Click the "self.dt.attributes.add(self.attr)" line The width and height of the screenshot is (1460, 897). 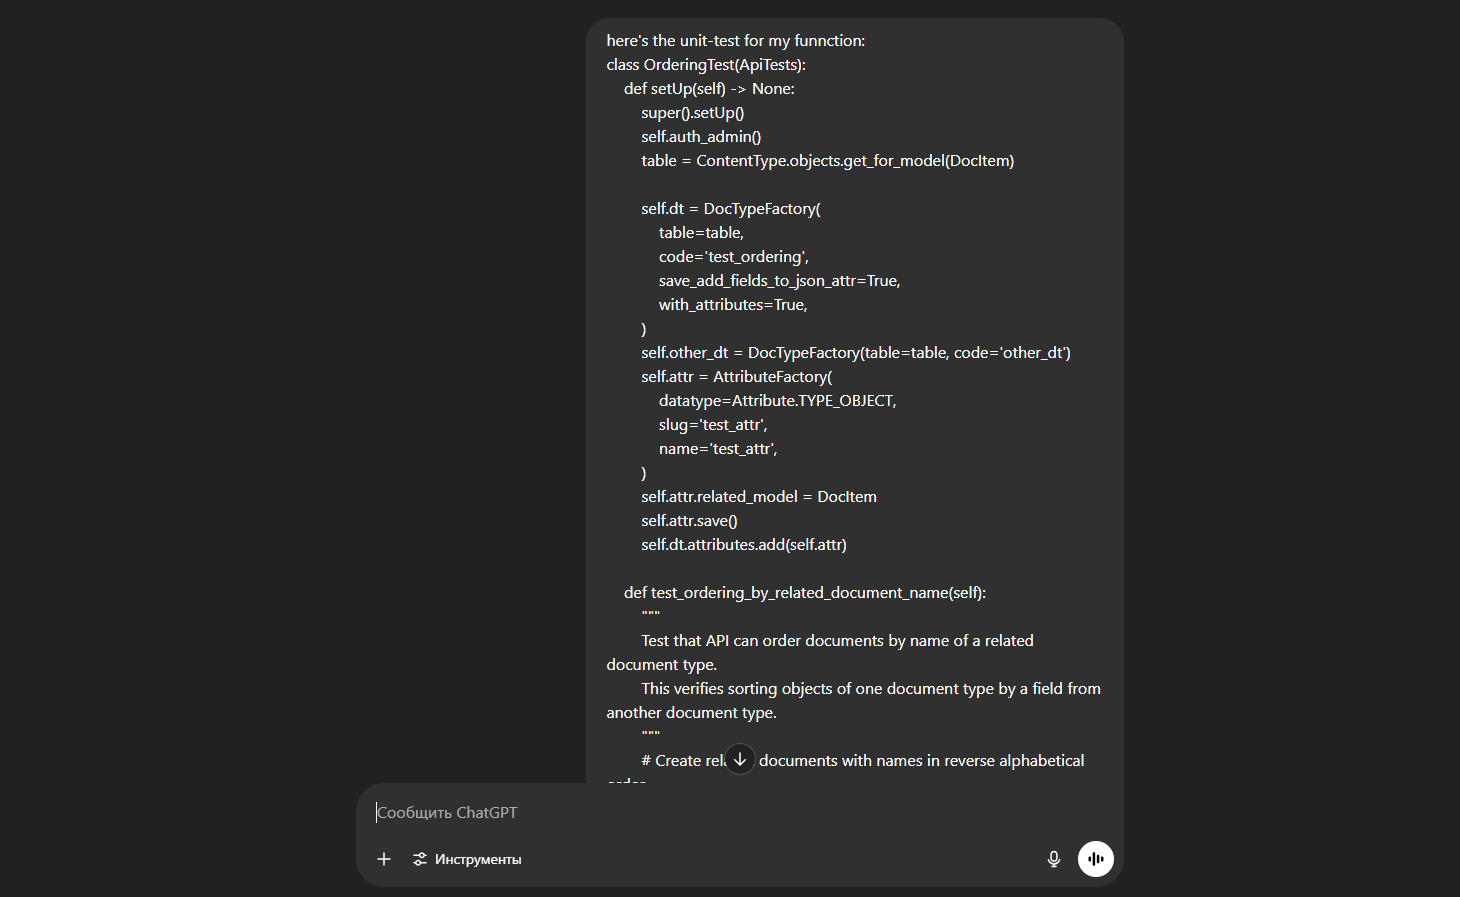pyautogui.click(x=743, y=545)
